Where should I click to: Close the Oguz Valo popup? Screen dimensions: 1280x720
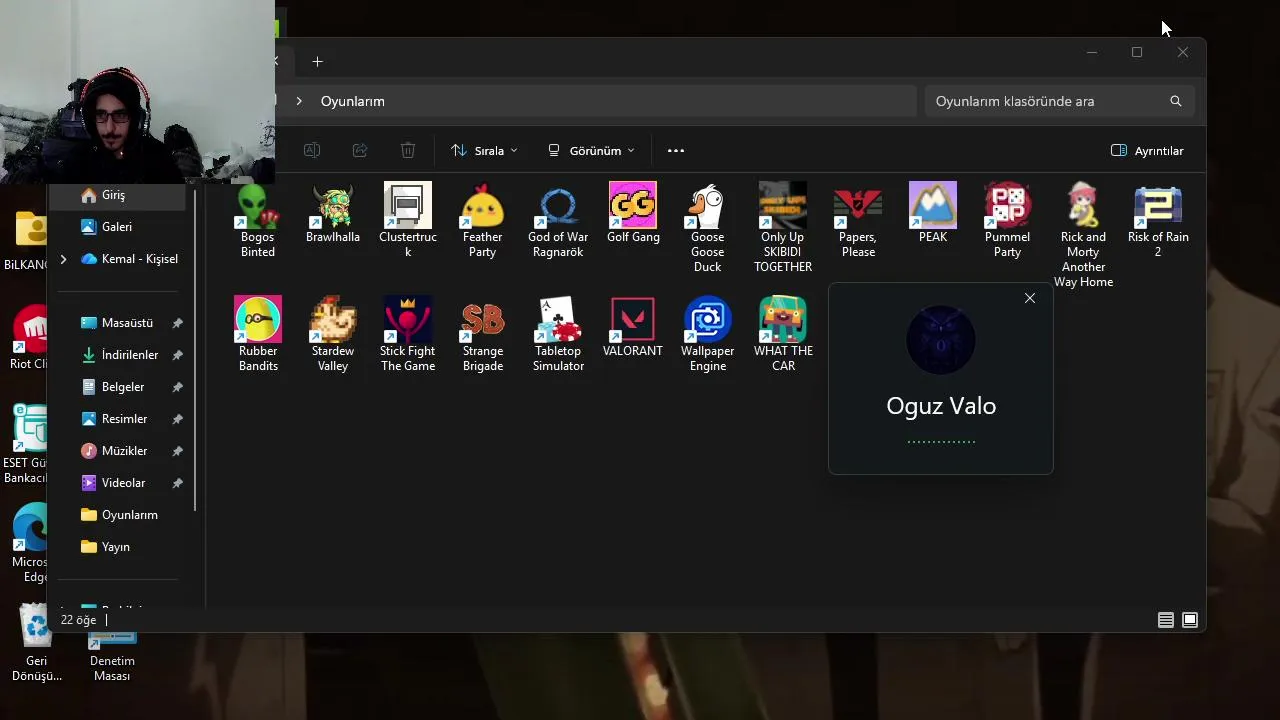click(1030, 298)
